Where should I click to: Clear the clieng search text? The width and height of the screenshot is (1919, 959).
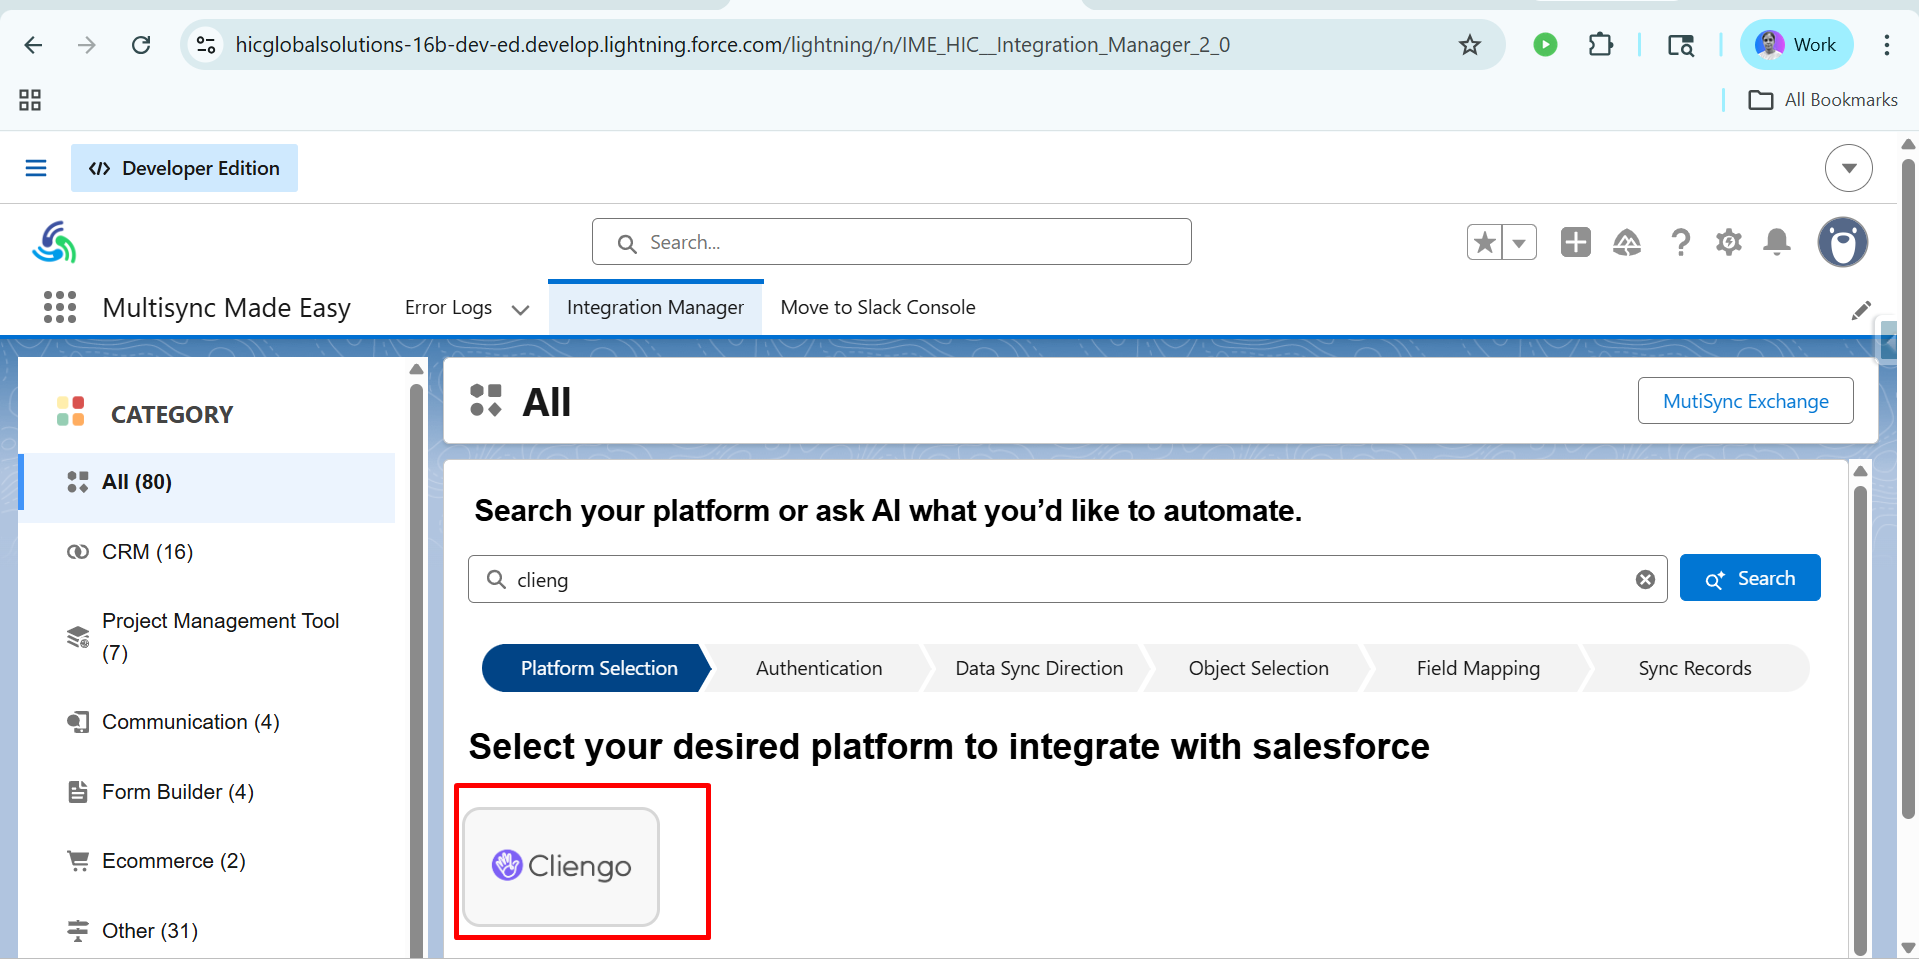point(1645,580)
